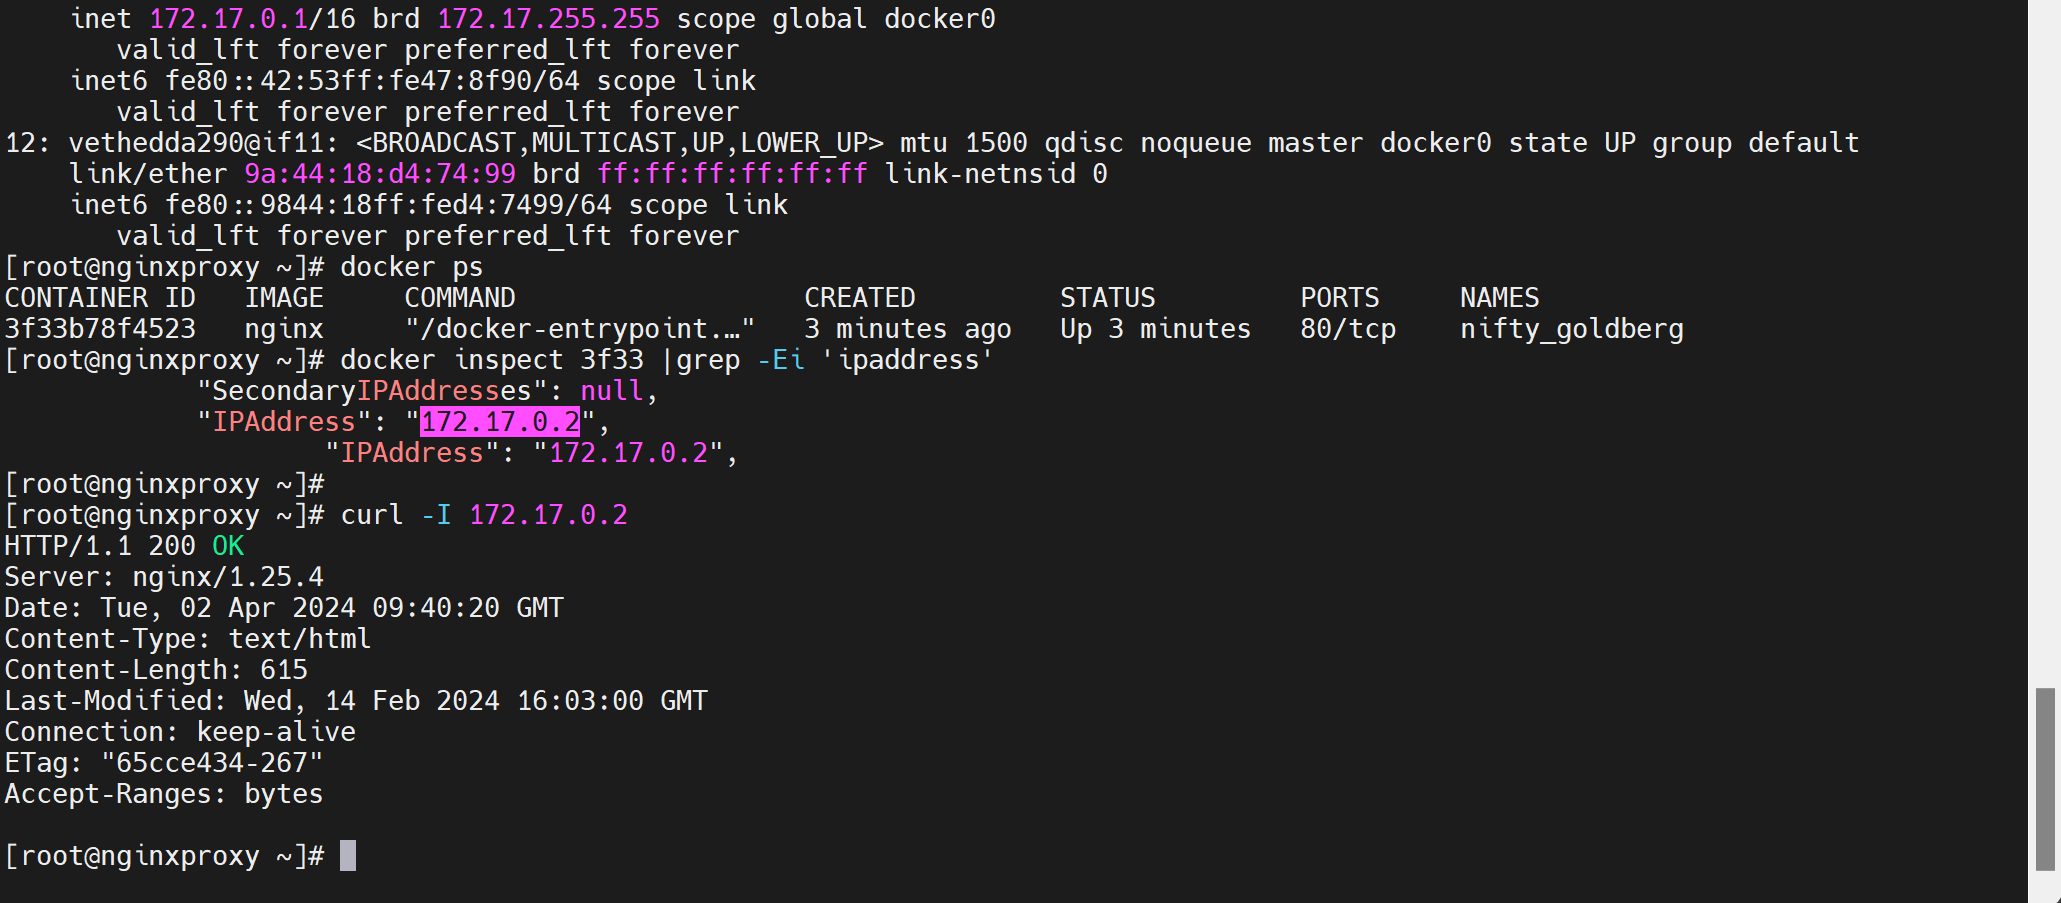This screenshot has width=2061, height=903.
Task: Click the container name nifty_goldberg
Action: point(1571,329)
